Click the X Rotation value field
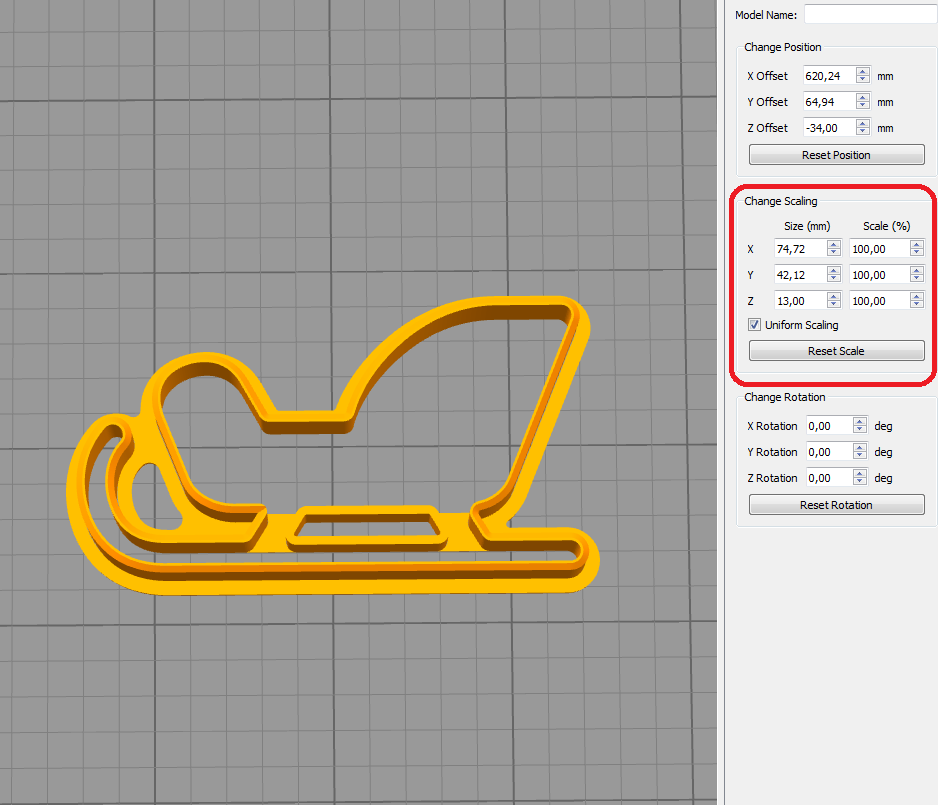938x805 pixels. [x=829, y=426]
